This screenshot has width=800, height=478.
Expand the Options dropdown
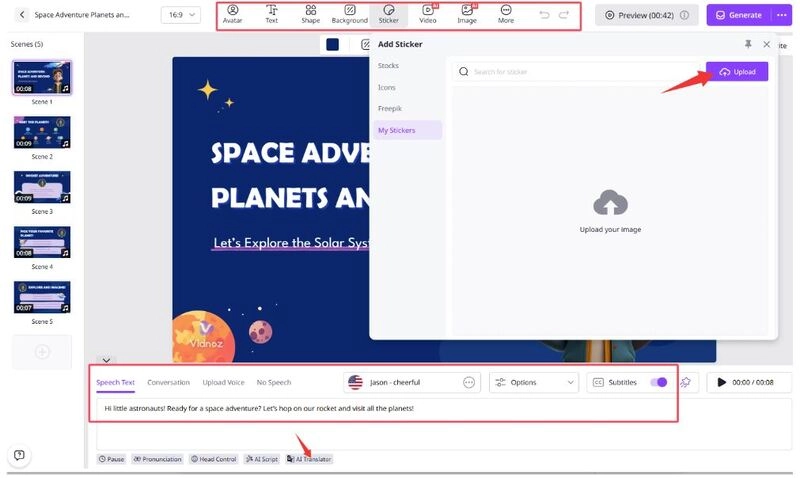[x=534, y=383]
